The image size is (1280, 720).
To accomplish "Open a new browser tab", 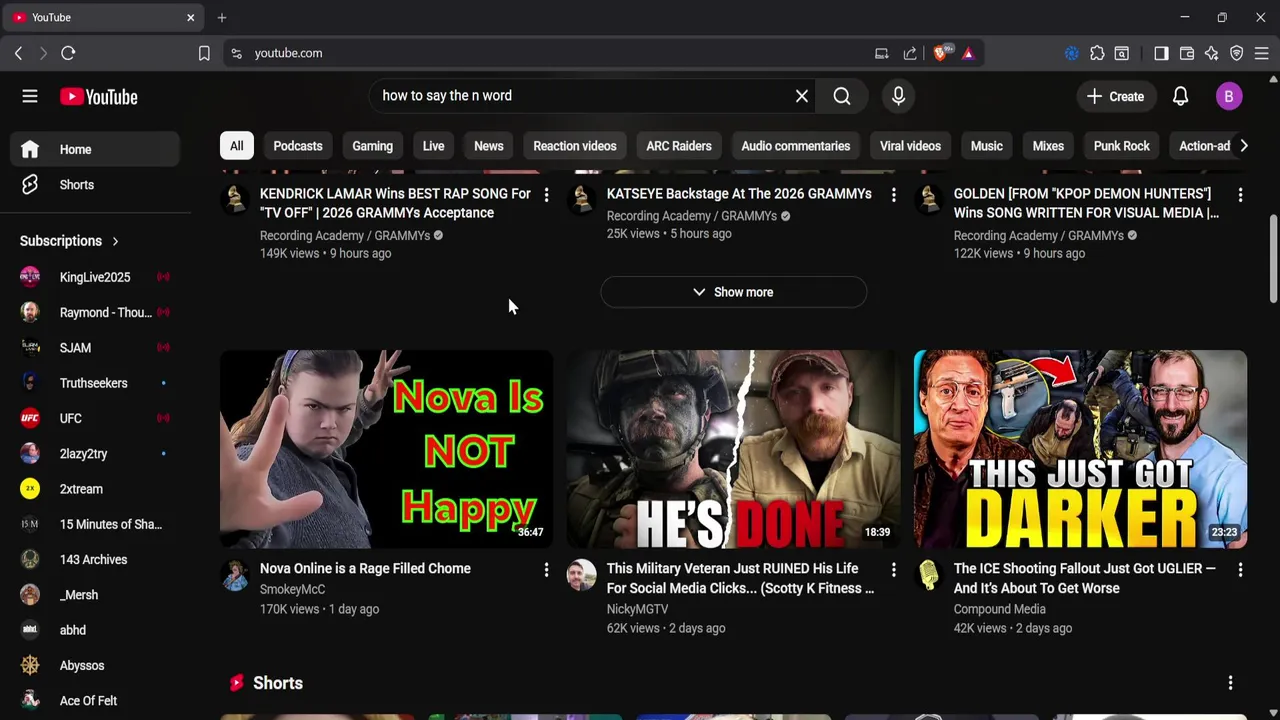I will (222, 17).
